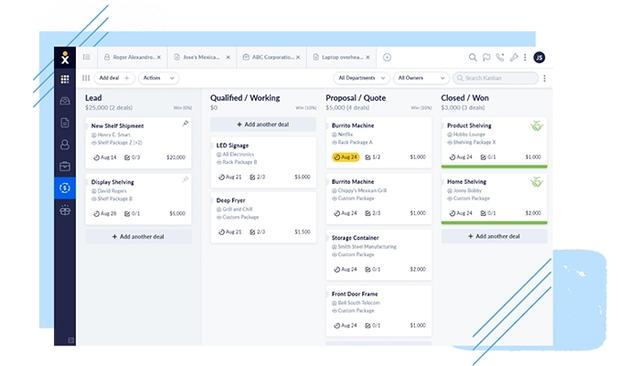Close the Jose's Mexica tab
Image resolution: width=640 pixels, height=366 pixels.
[x=228, y=58]
